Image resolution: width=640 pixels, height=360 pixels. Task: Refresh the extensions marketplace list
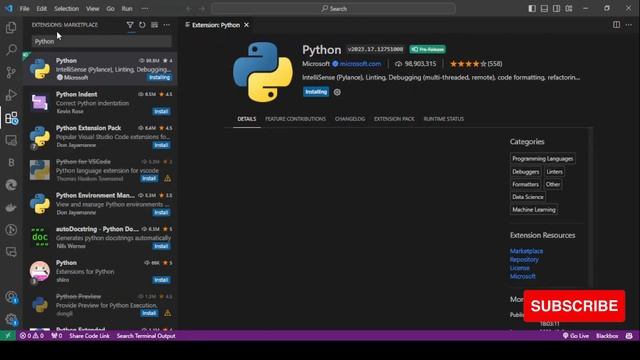(x=142, y=25)
